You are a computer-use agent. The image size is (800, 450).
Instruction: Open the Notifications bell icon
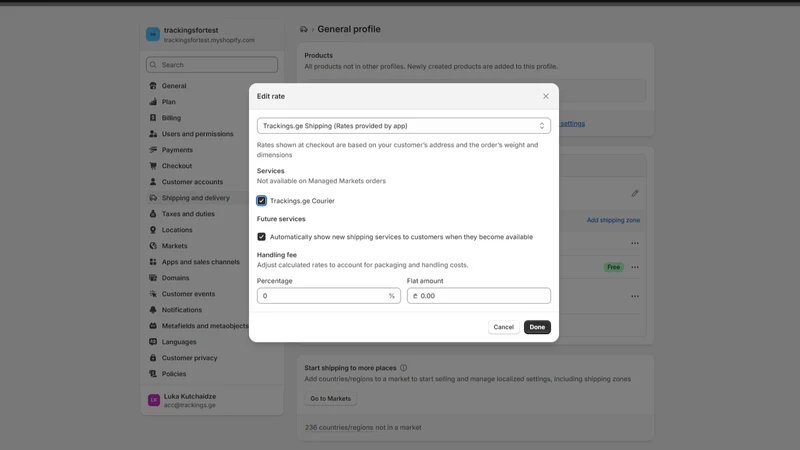(153, 310)
